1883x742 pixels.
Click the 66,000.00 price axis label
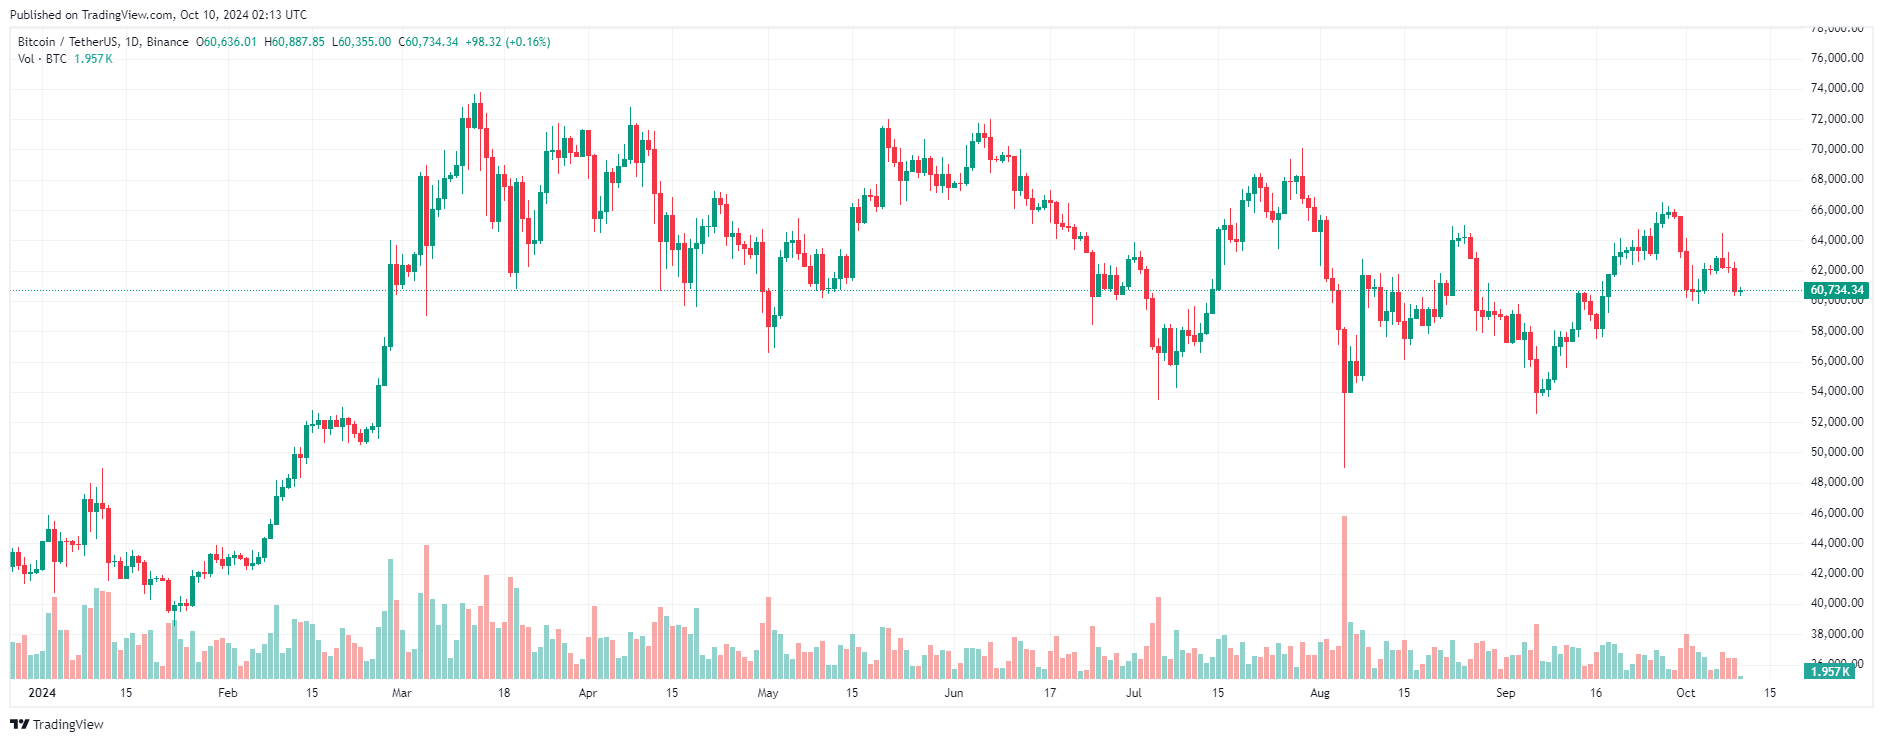(x=1837, y=210)
